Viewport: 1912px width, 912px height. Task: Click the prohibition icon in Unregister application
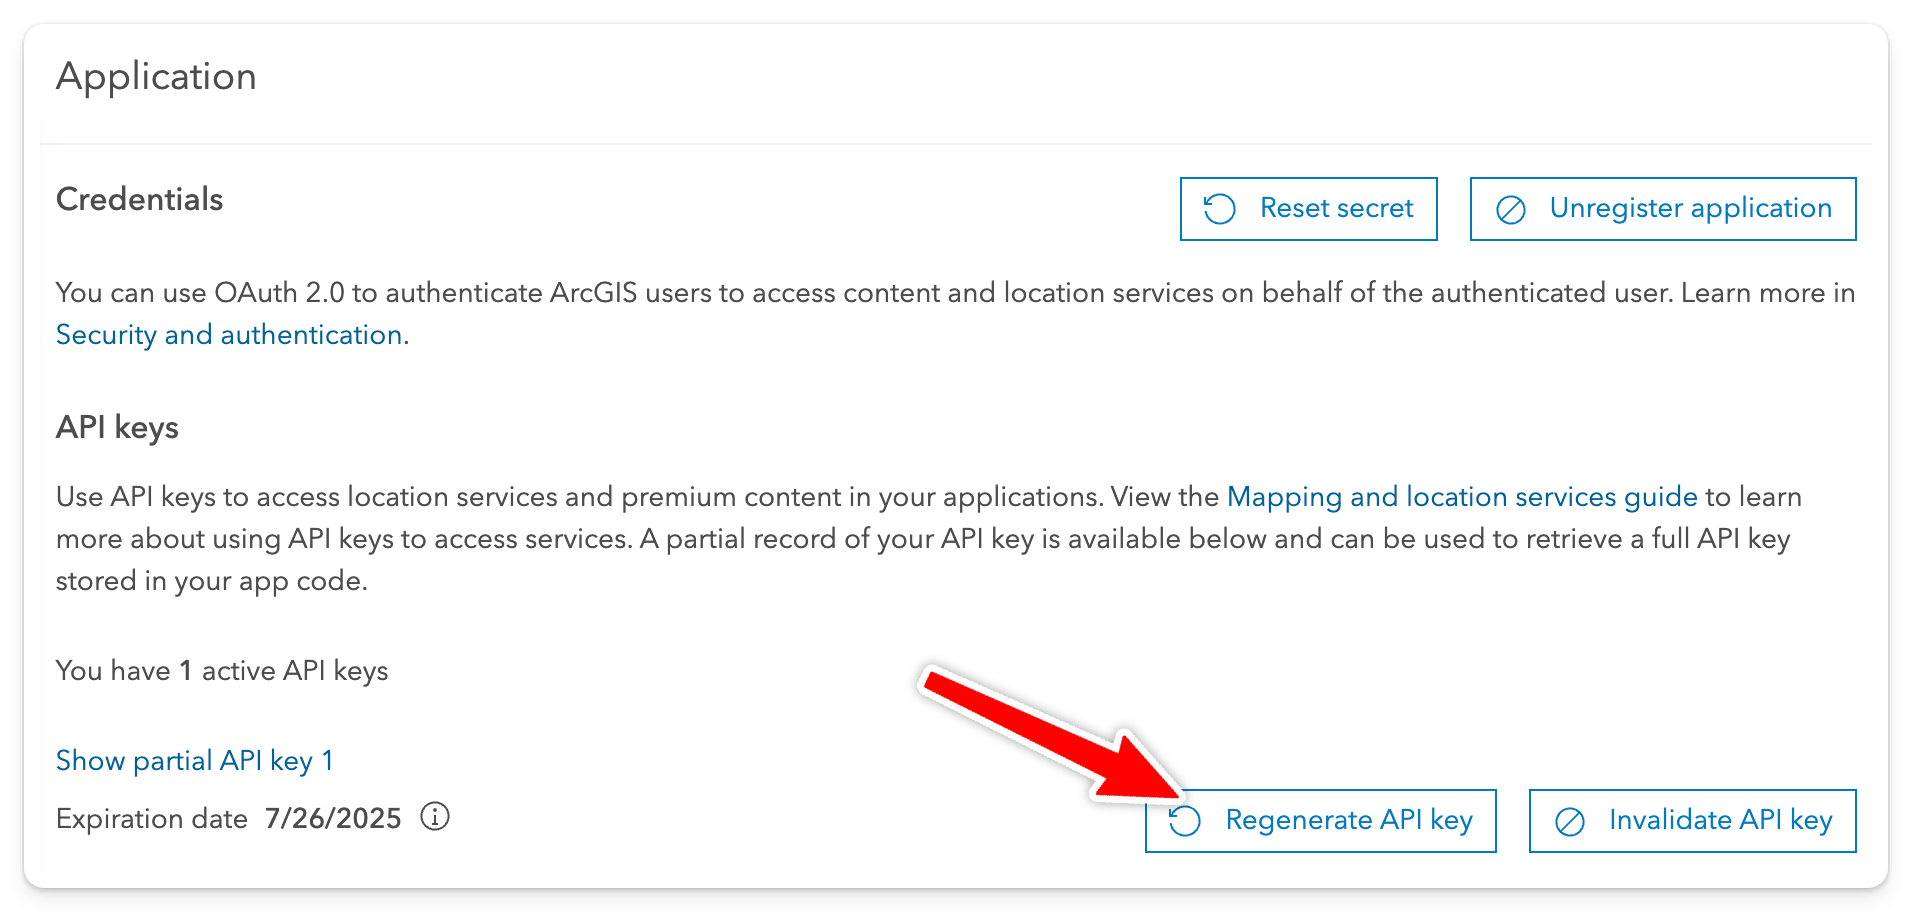tap(1510, 209)
